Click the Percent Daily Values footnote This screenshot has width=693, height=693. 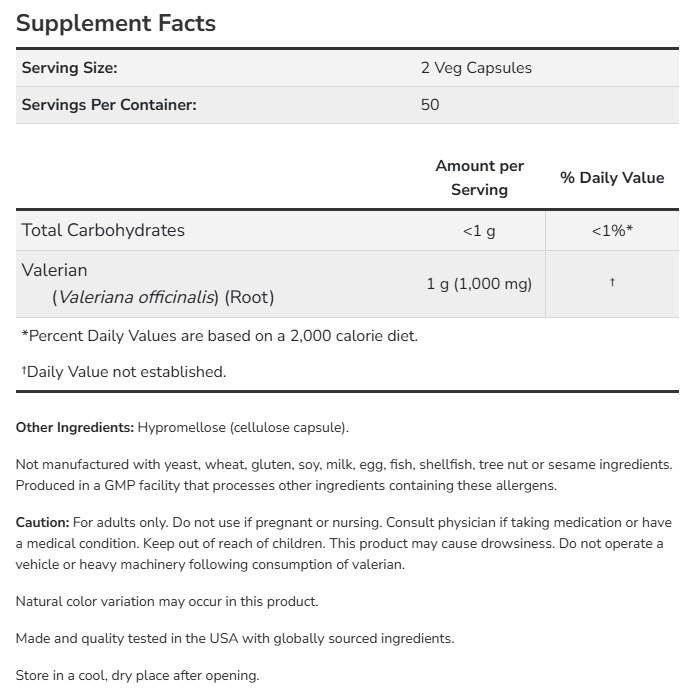(219, 336)
